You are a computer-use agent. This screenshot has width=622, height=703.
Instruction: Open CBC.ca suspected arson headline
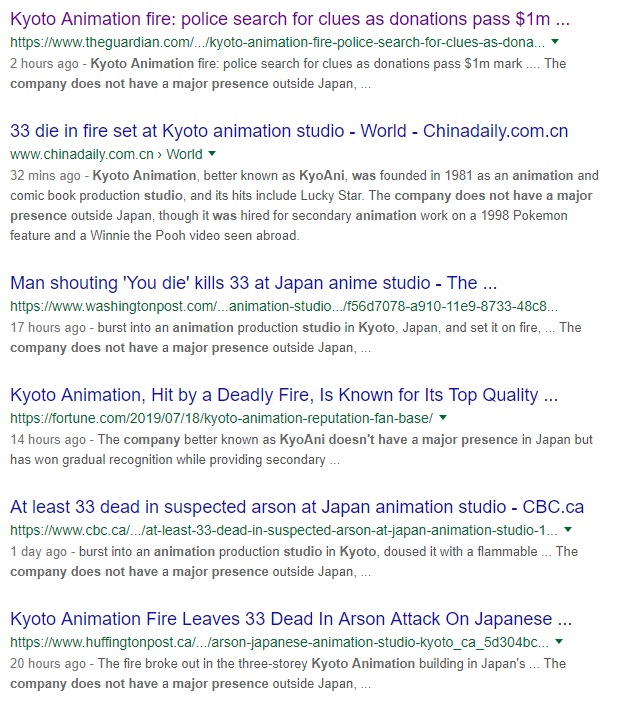pyautogui.click(x=297, y=507)
